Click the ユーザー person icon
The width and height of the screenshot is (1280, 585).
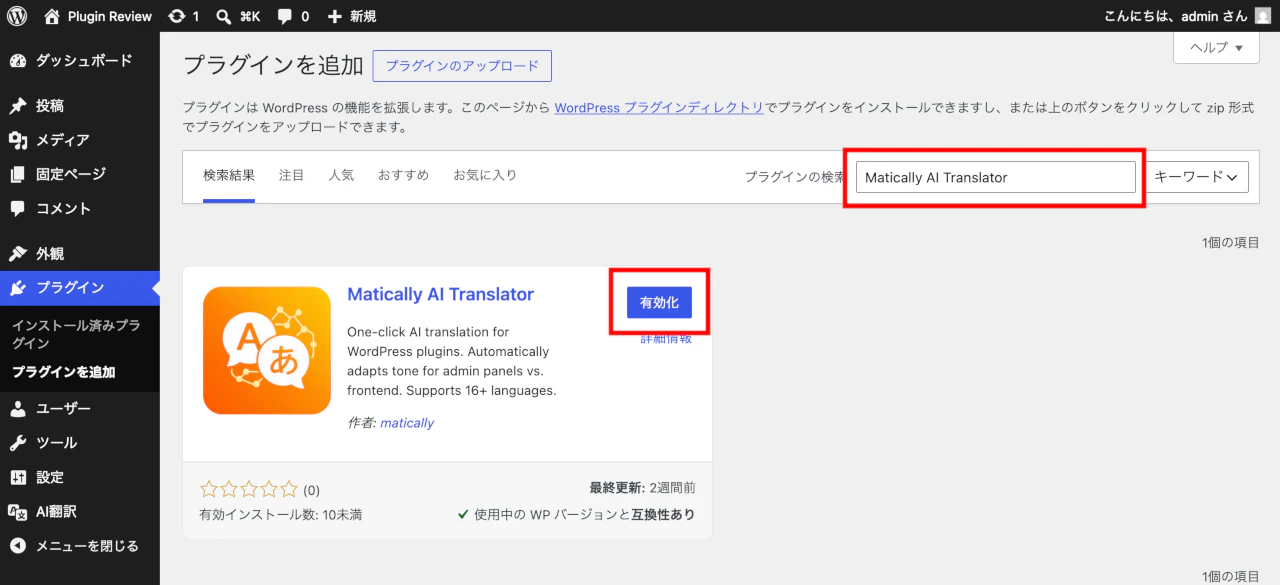pyautogui.click(x=18, y=409)
